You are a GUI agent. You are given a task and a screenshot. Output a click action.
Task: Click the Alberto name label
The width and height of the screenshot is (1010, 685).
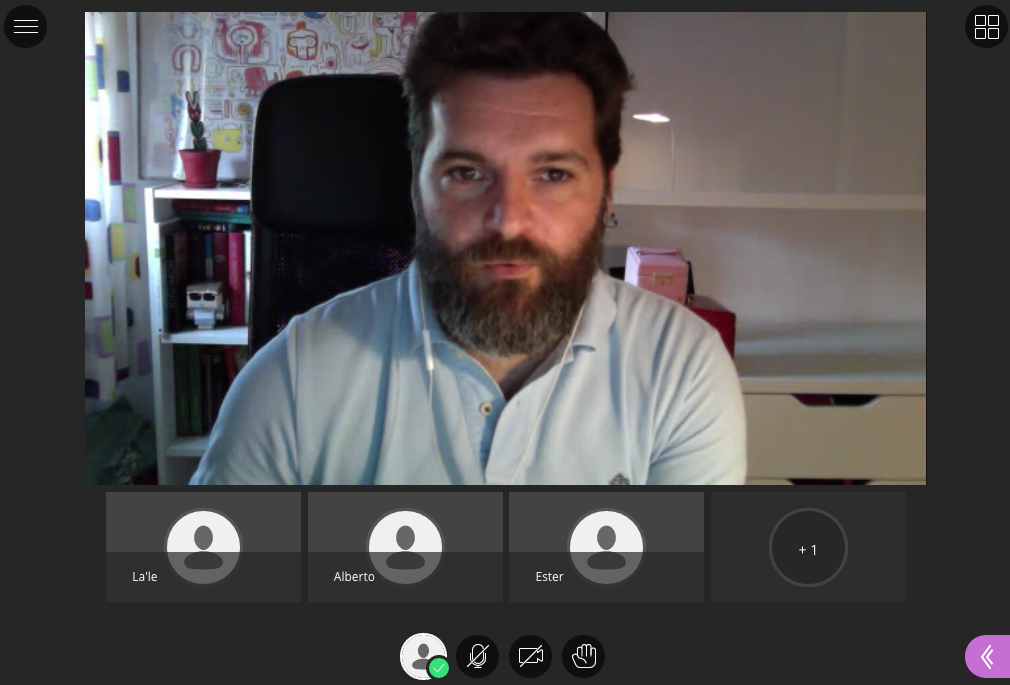click(x=354, y=577)
